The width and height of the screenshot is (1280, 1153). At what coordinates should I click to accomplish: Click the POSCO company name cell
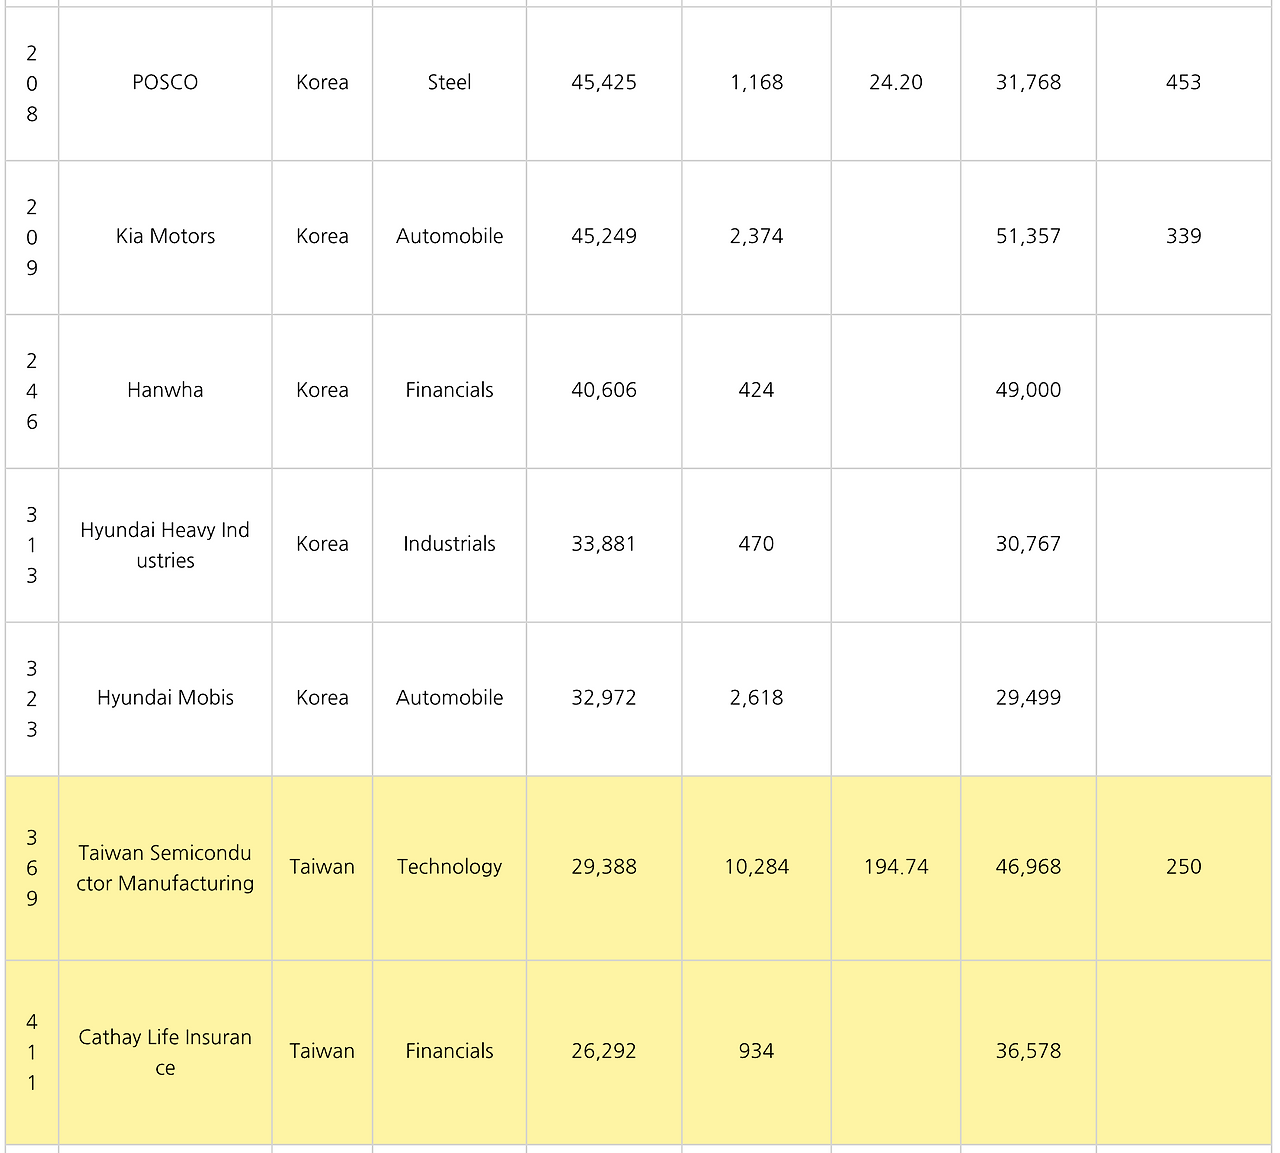[x=165, y=83]
